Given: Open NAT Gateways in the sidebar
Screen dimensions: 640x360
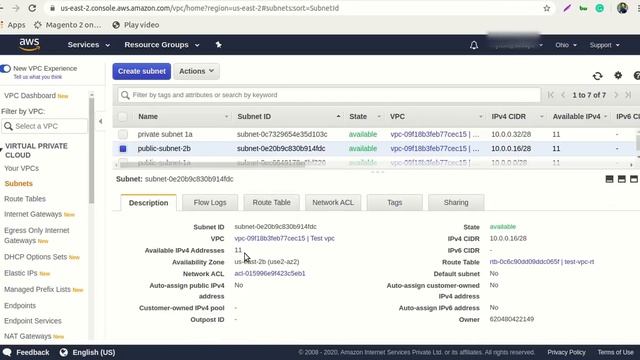Looking at the screenshot, I should pos(28,336).
